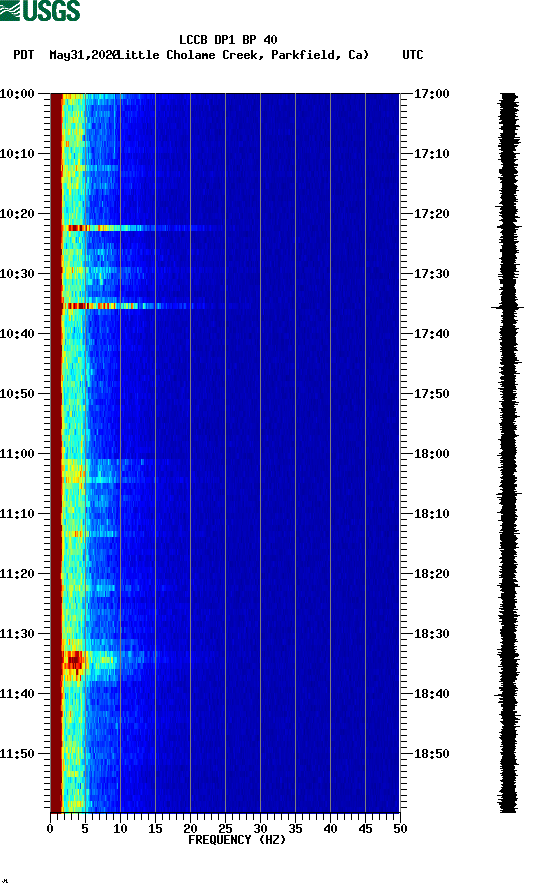Click the 50 Hz frequency axis label
552x892 pixels.
pos(400,829)
